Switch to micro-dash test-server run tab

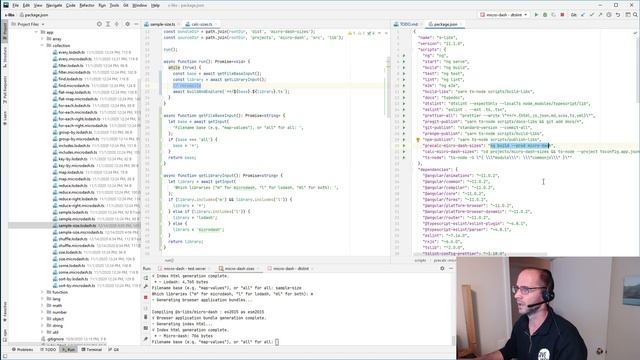pyautogui.click(x=184, y=269)
